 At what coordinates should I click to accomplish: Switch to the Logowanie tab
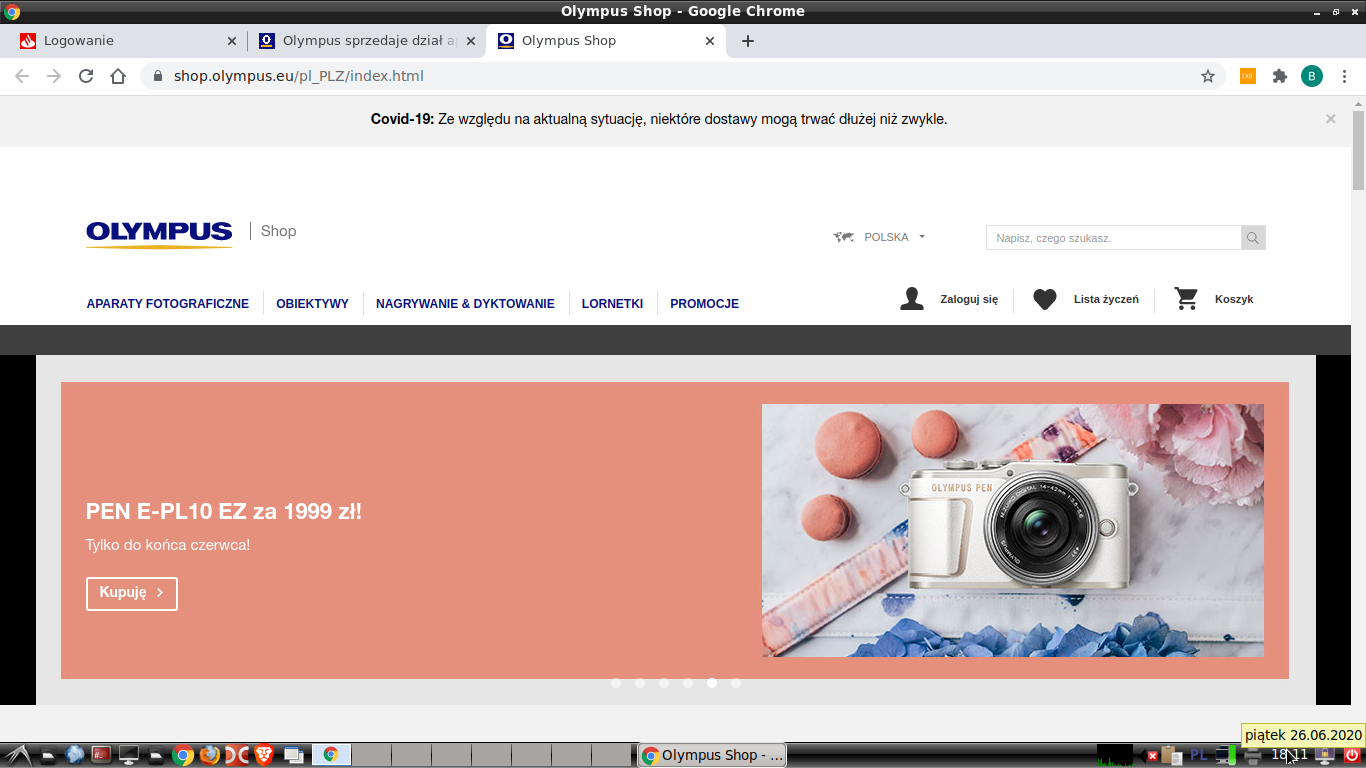(x=120, y=41)
